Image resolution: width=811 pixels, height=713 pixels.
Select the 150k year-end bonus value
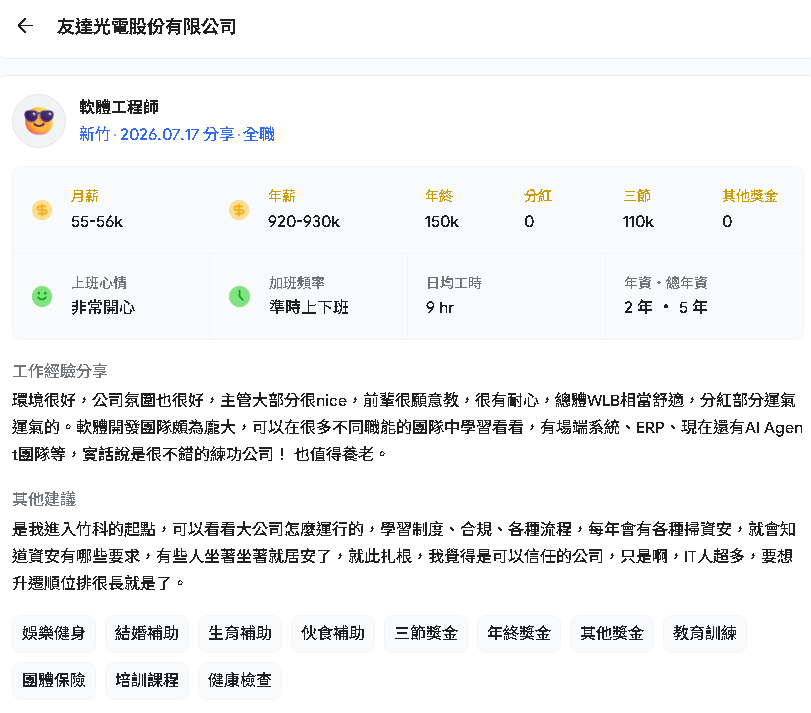pyautogui.click(x=442, y=222)
